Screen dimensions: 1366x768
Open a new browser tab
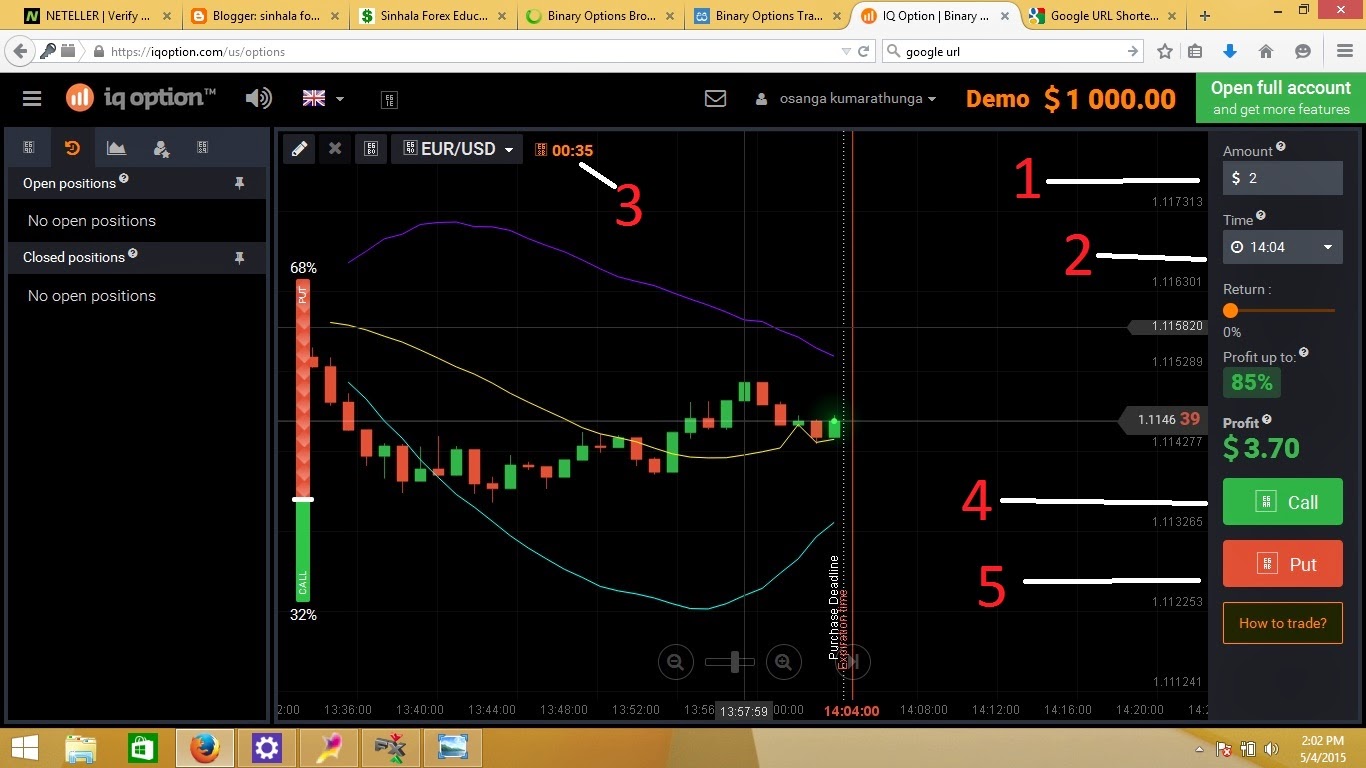coord(1205,16)
